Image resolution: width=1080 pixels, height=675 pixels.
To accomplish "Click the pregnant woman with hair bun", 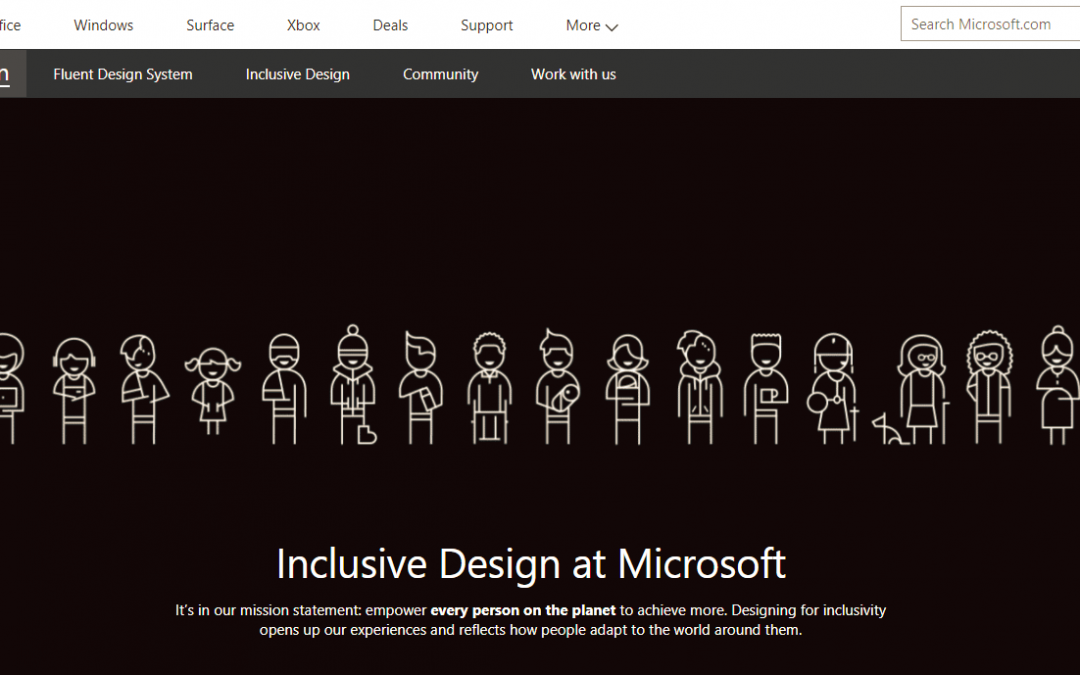I will [1058, 386].
